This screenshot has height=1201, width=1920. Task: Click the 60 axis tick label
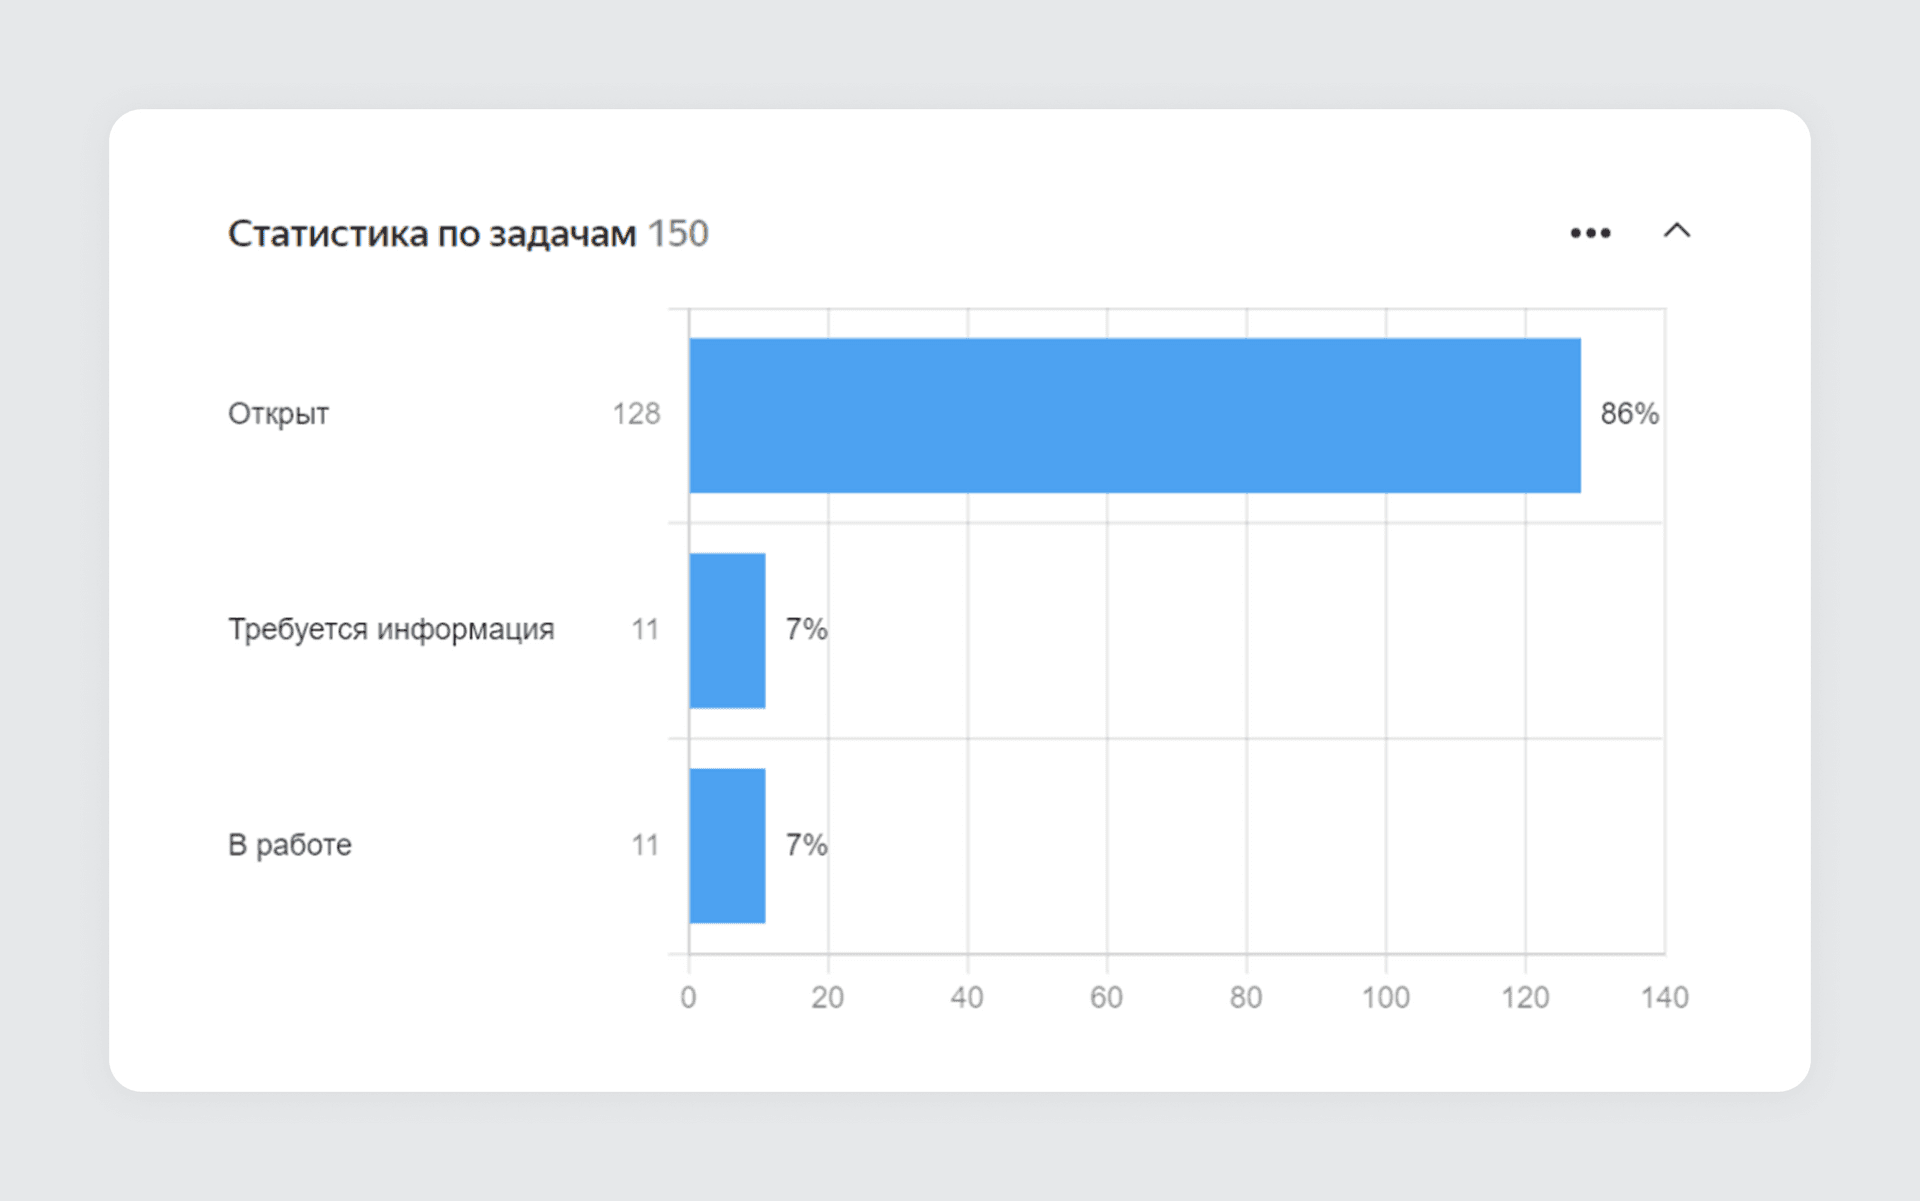(x=1106, y=997)
